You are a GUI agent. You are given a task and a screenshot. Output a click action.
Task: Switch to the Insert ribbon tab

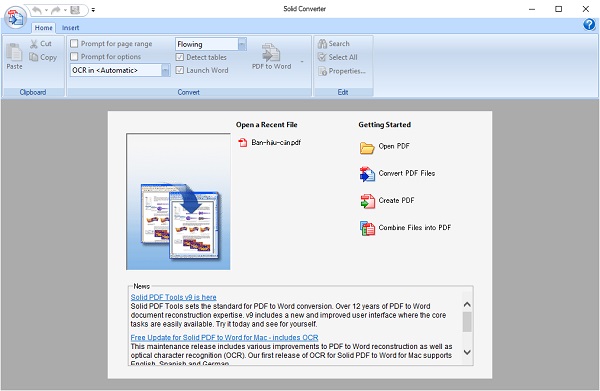[x=70, y=28]
